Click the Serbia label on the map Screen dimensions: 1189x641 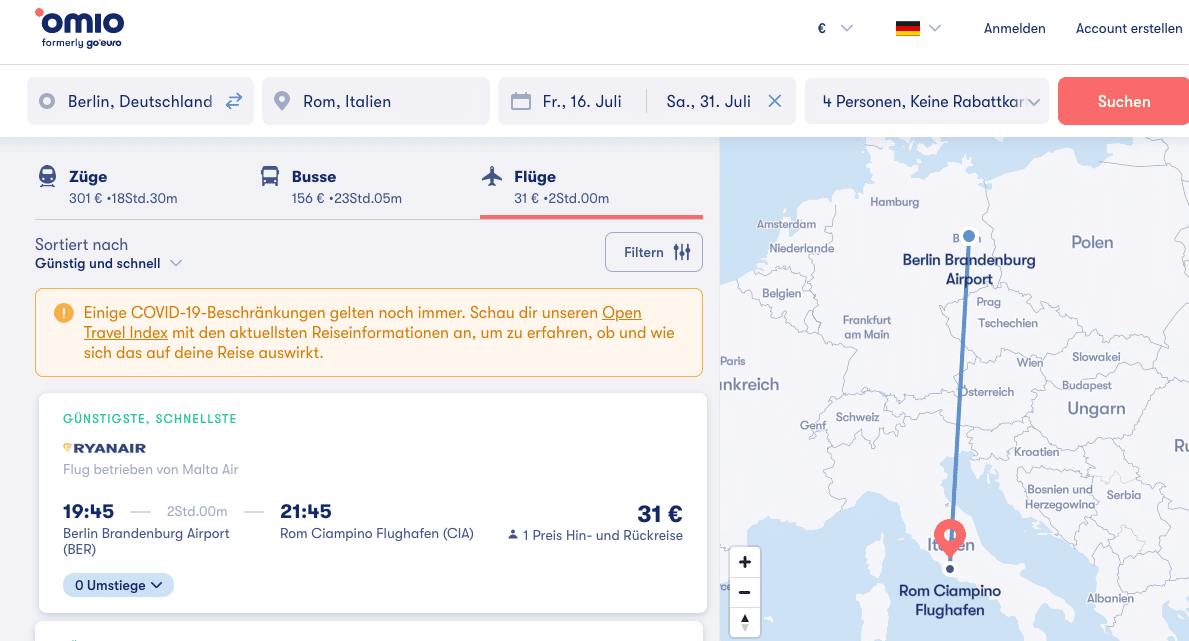click(1124, 495)
